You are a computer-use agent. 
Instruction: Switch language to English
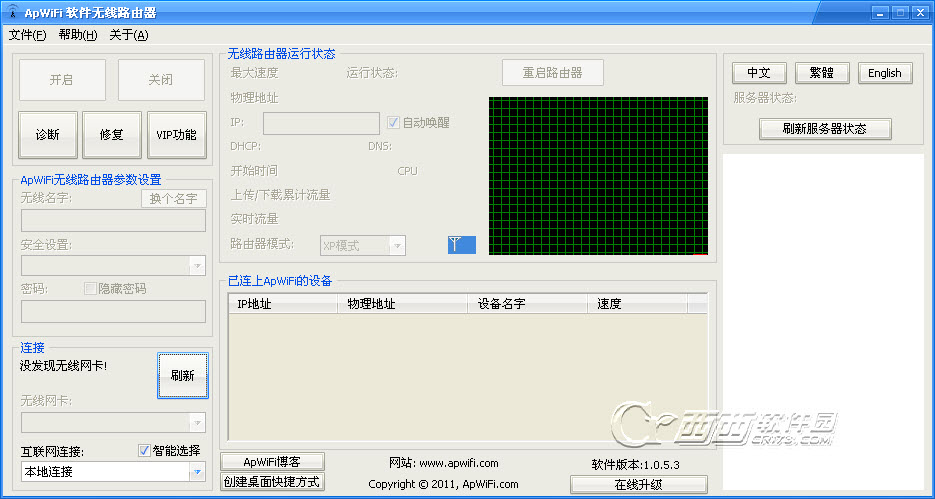[x=885, y=73]
